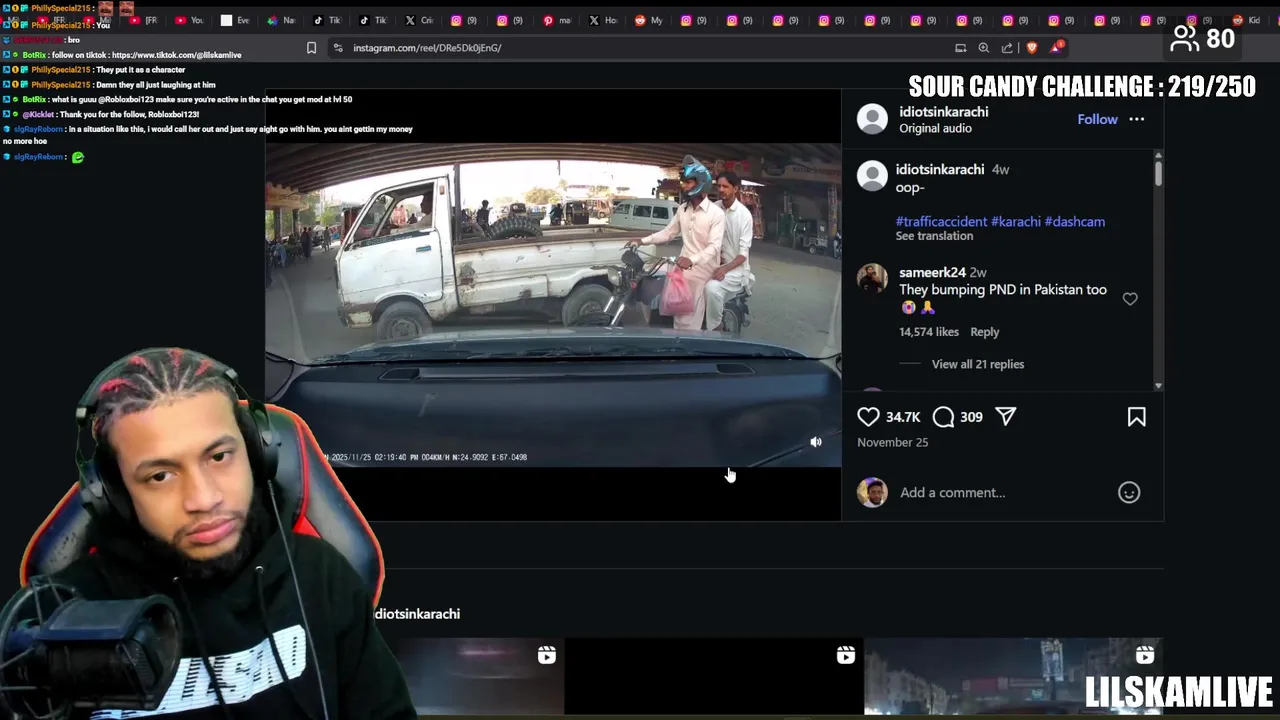Click See translation under the caption
The height and width of the screenshot is (720, 1280).
(x=934, y=236)
